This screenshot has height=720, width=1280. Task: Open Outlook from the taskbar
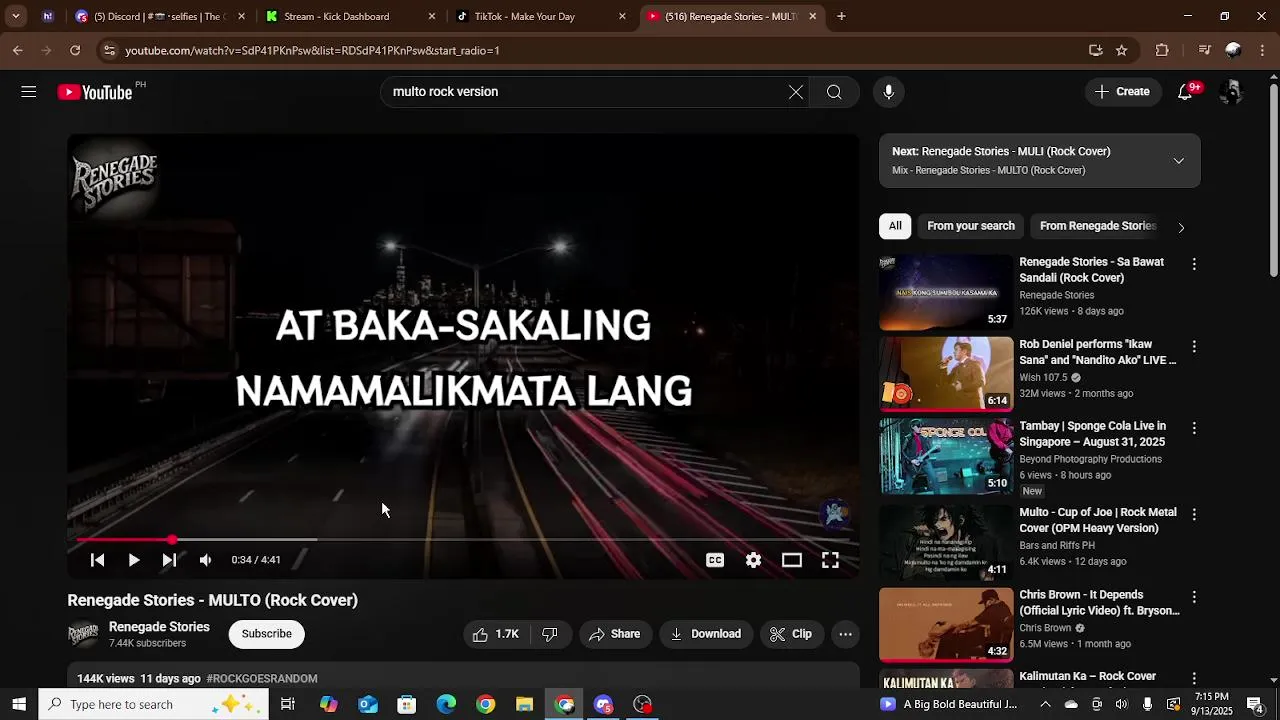[367, 704]
